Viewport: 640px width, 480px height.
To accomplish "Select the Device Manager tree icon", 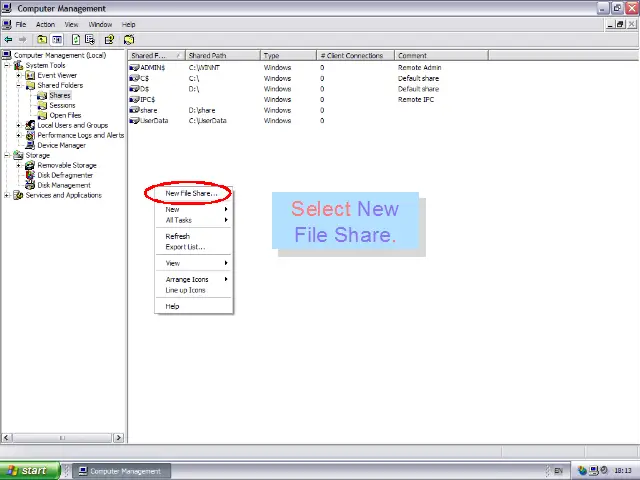I will [30, 146].
